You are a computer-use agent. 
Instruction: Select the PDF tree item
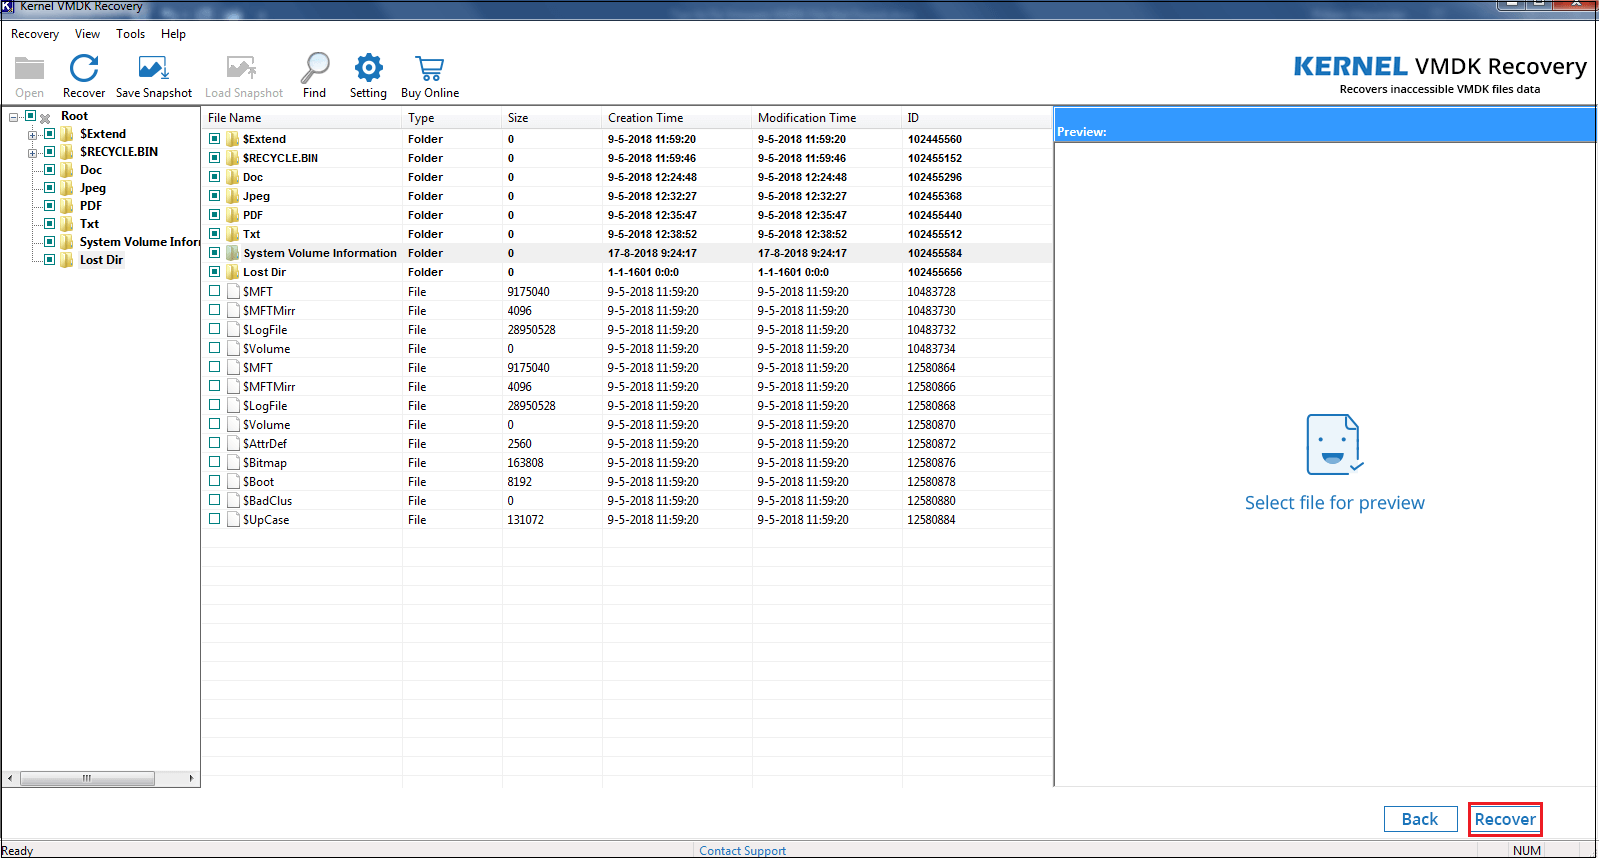(x=91, y=206)
